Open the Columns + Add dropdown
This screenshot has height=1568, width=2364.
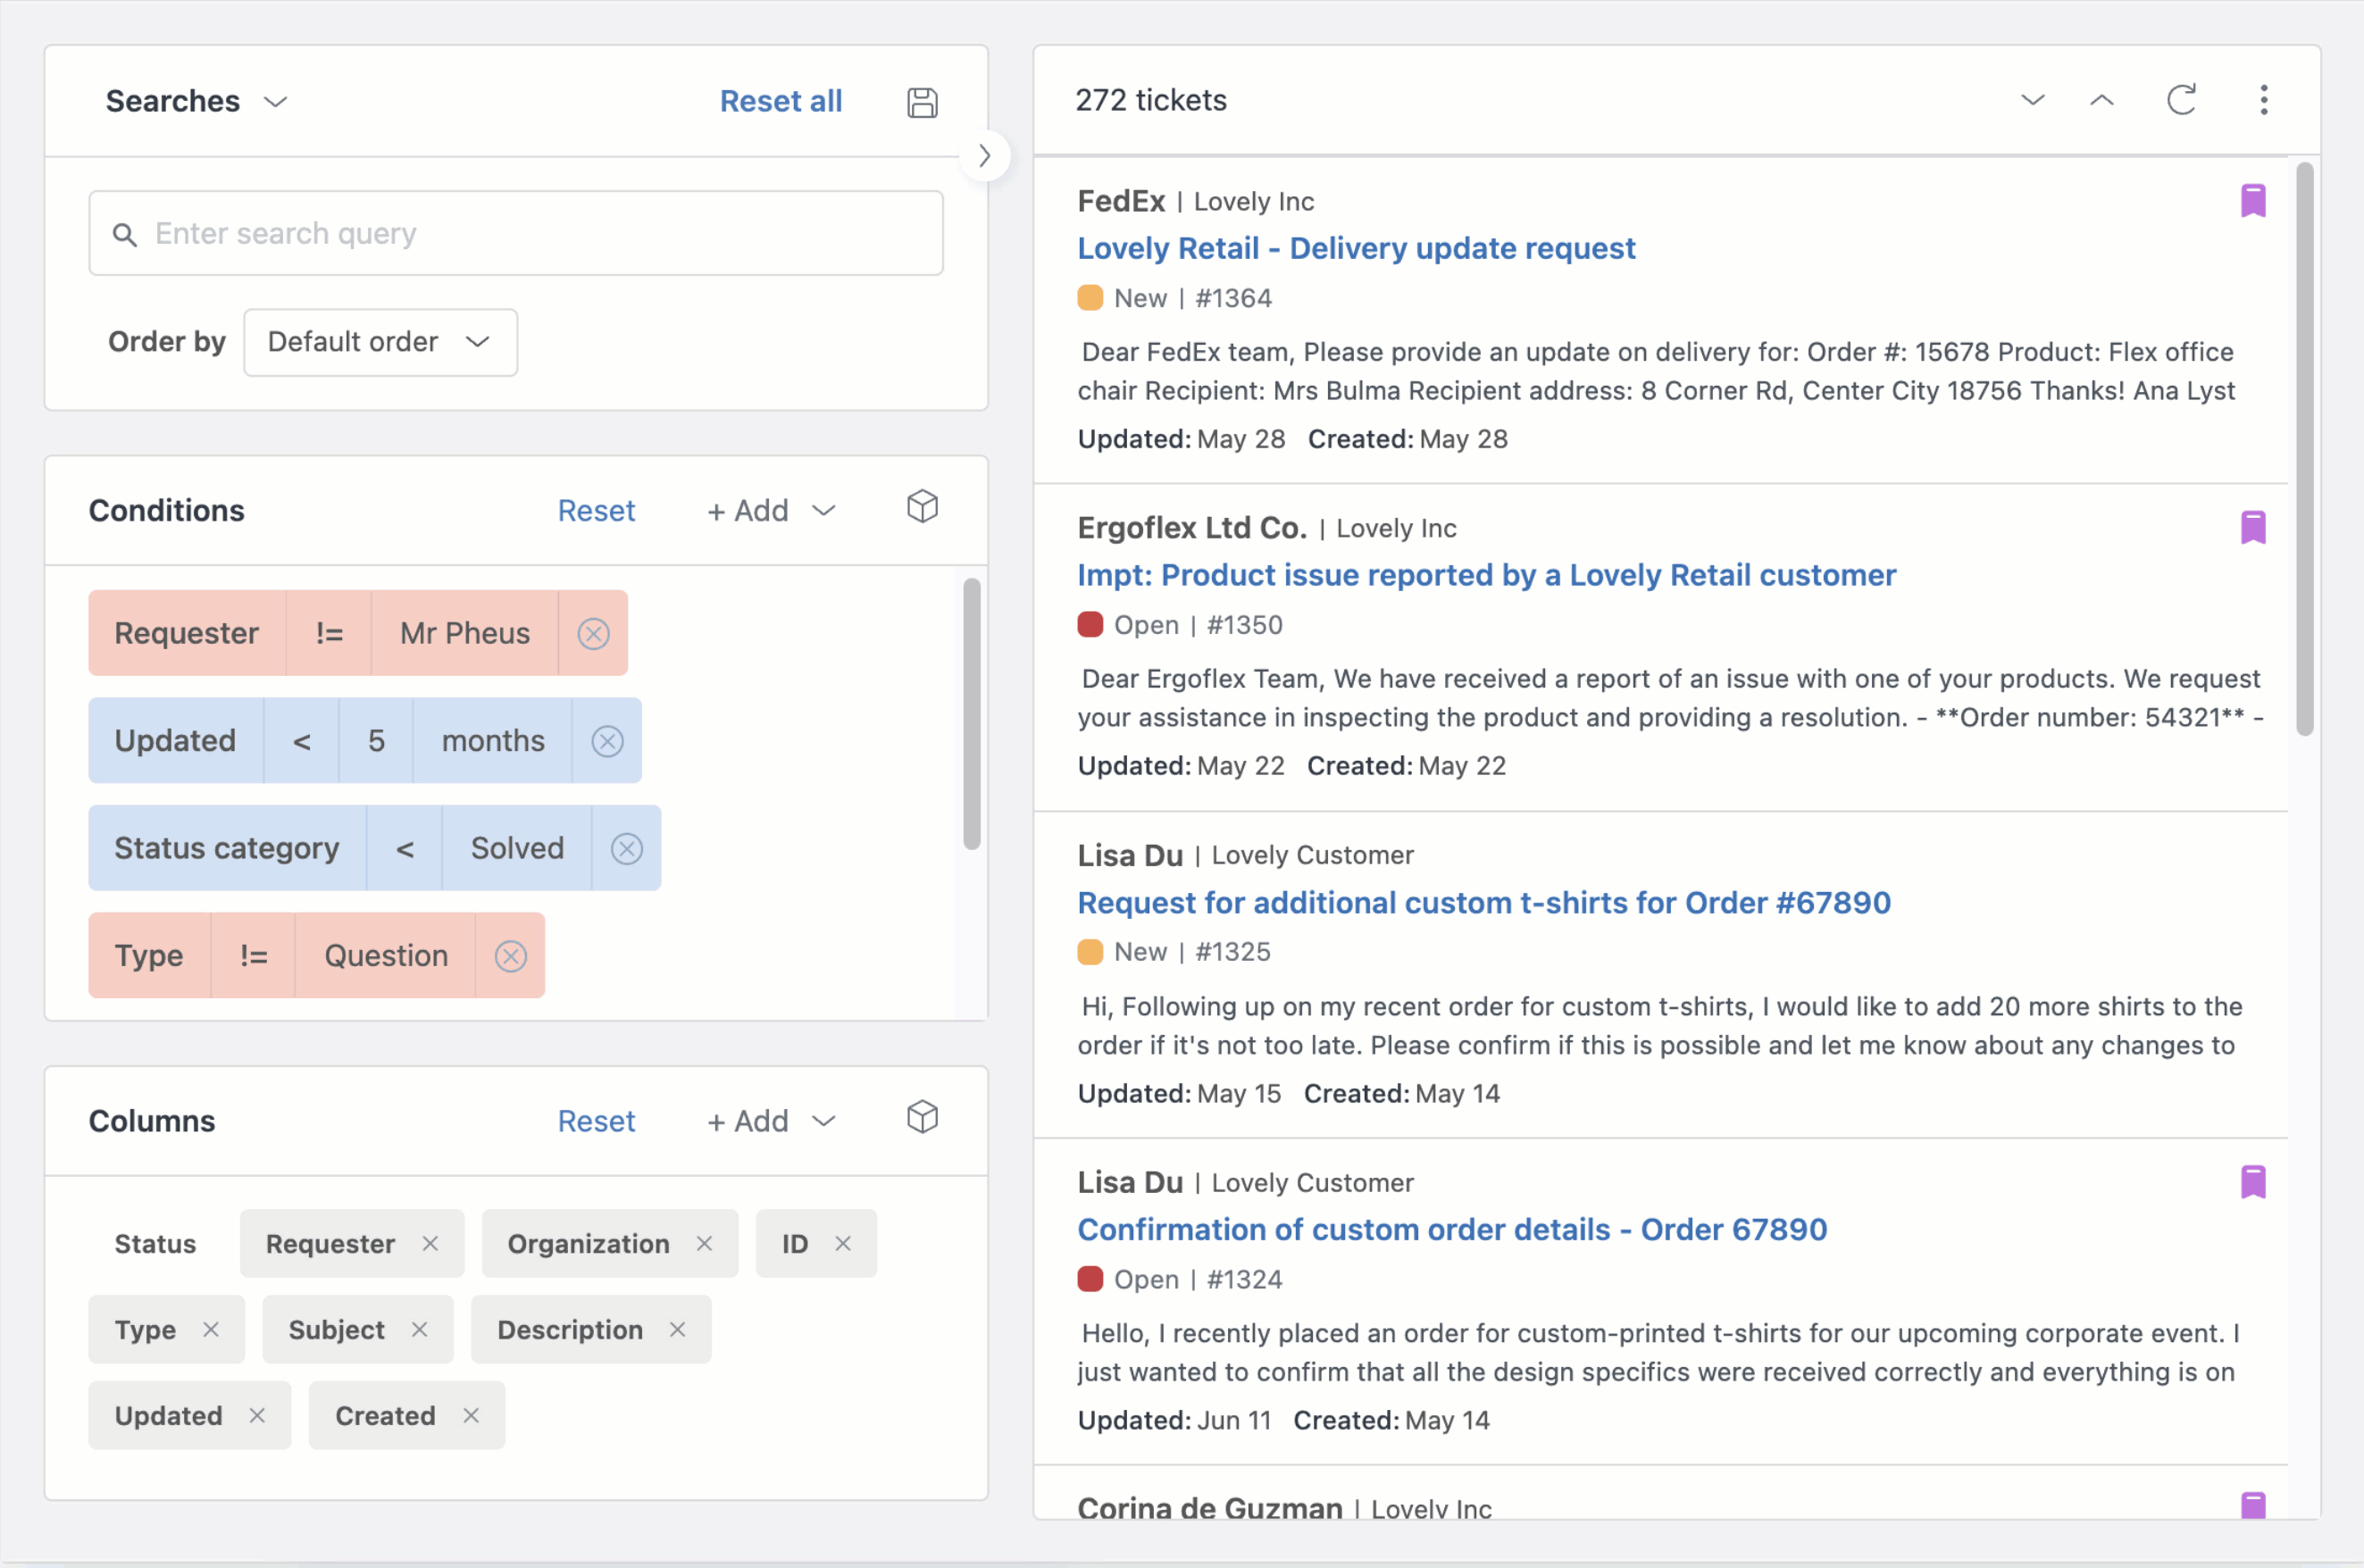(x=771, y=1121)
